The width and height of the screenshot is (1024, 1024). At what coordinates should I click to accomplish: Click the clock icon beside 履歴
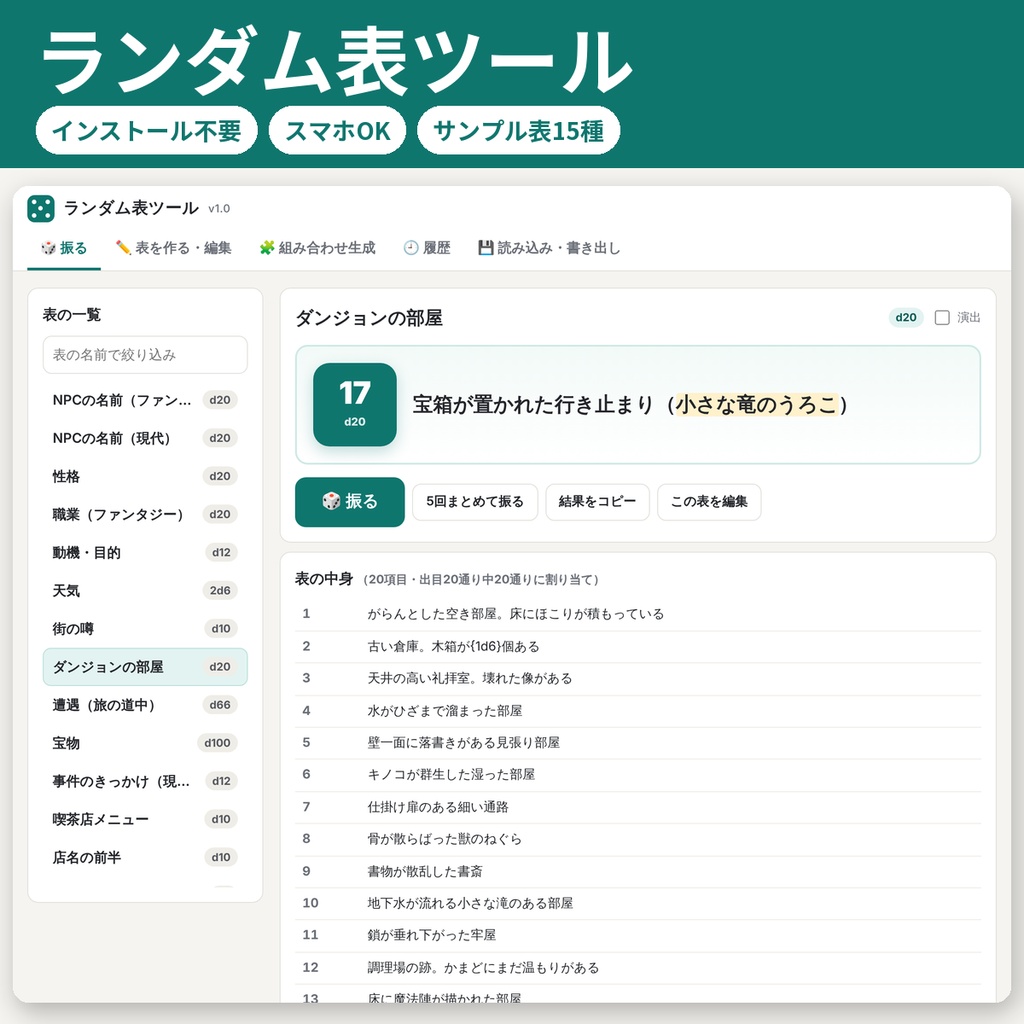(x=411, y=248)
